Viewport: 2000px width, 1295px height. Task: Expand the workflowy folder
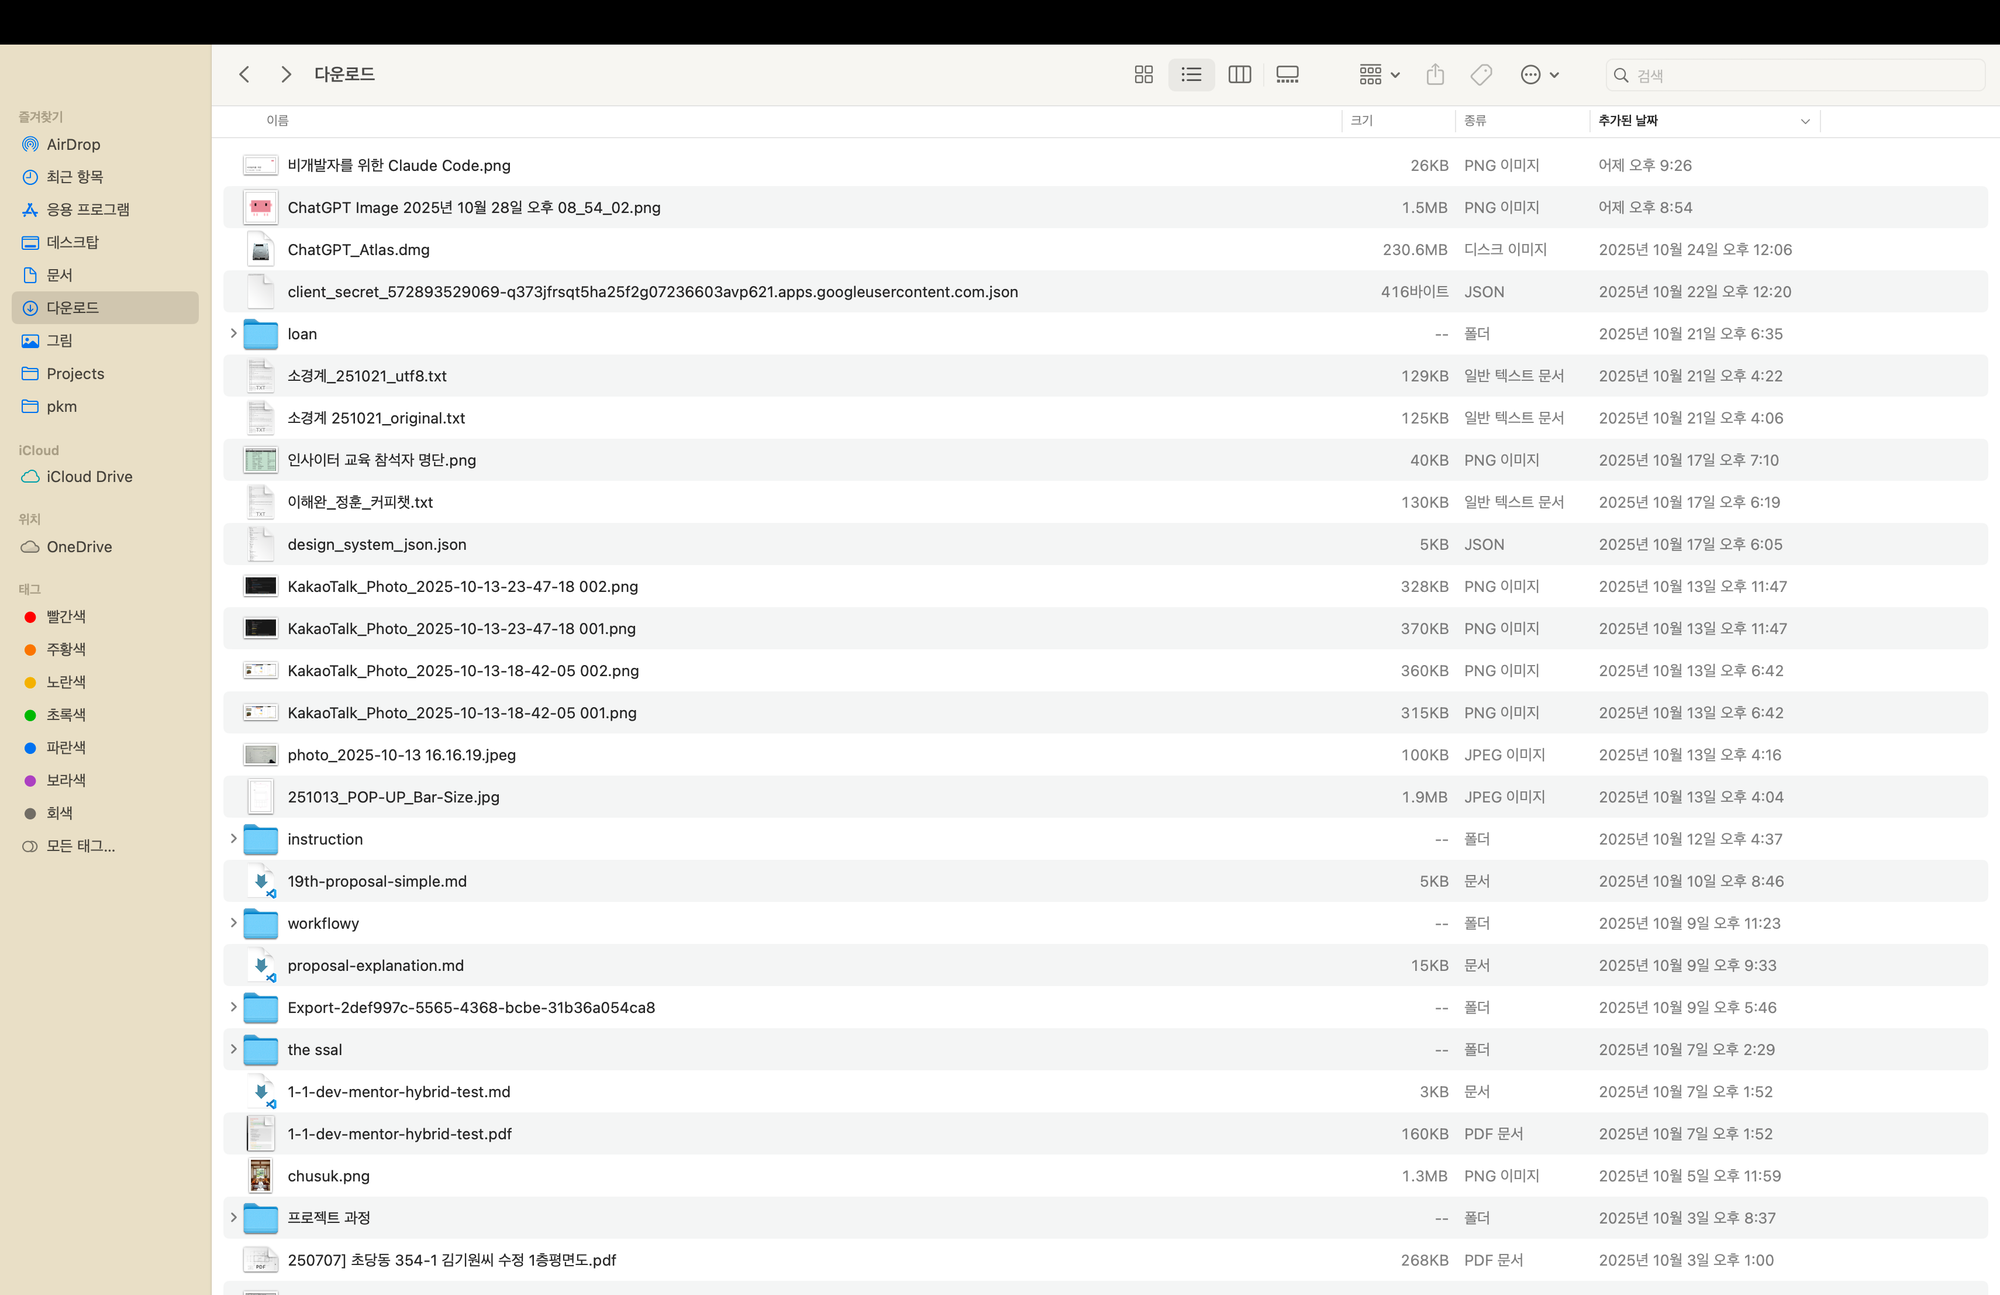(233, 923)
